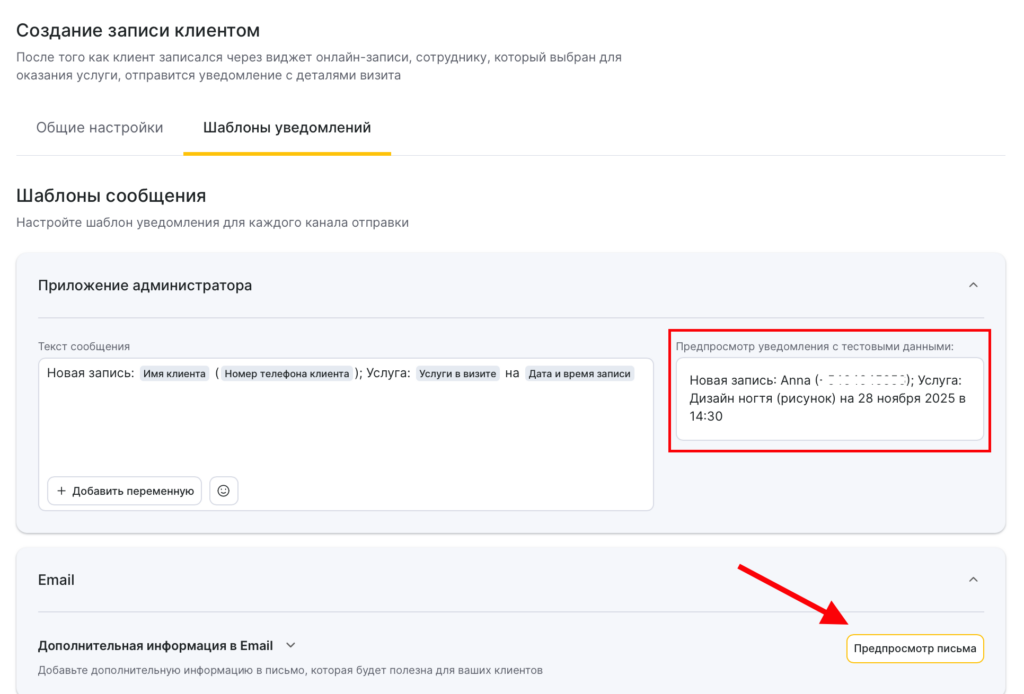This screenshot has width=1024, height=694.
Task: Click the notification preview text box
Action: (x=829, y=399)
